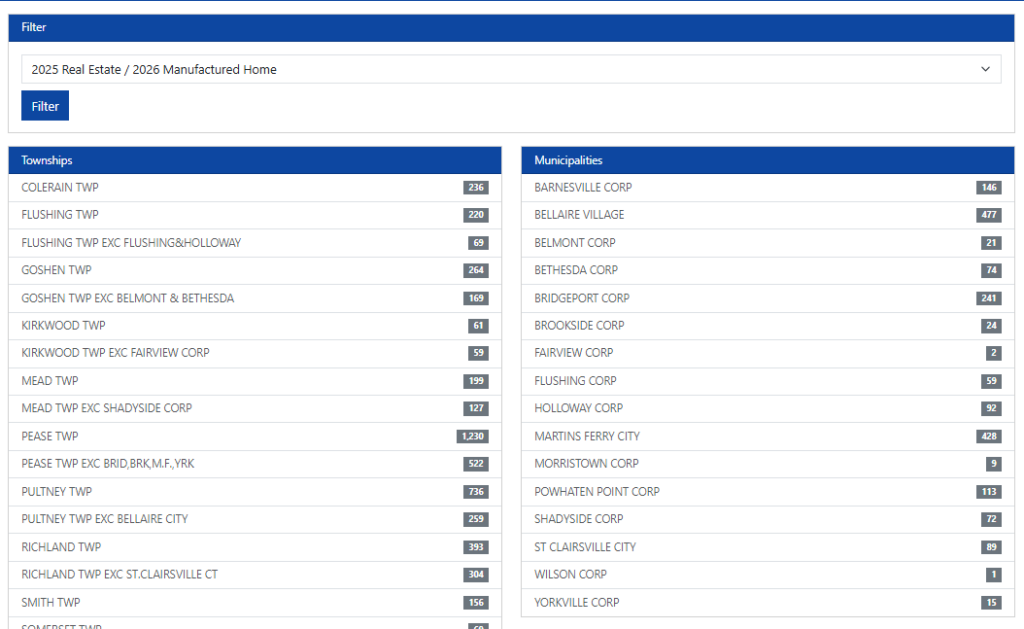The width and height of the screenshot is (1024, 629).
Task: Open PEASE TWP EXC BRID,BRK,M.F.,YRK row
Action: pos(108,464)
